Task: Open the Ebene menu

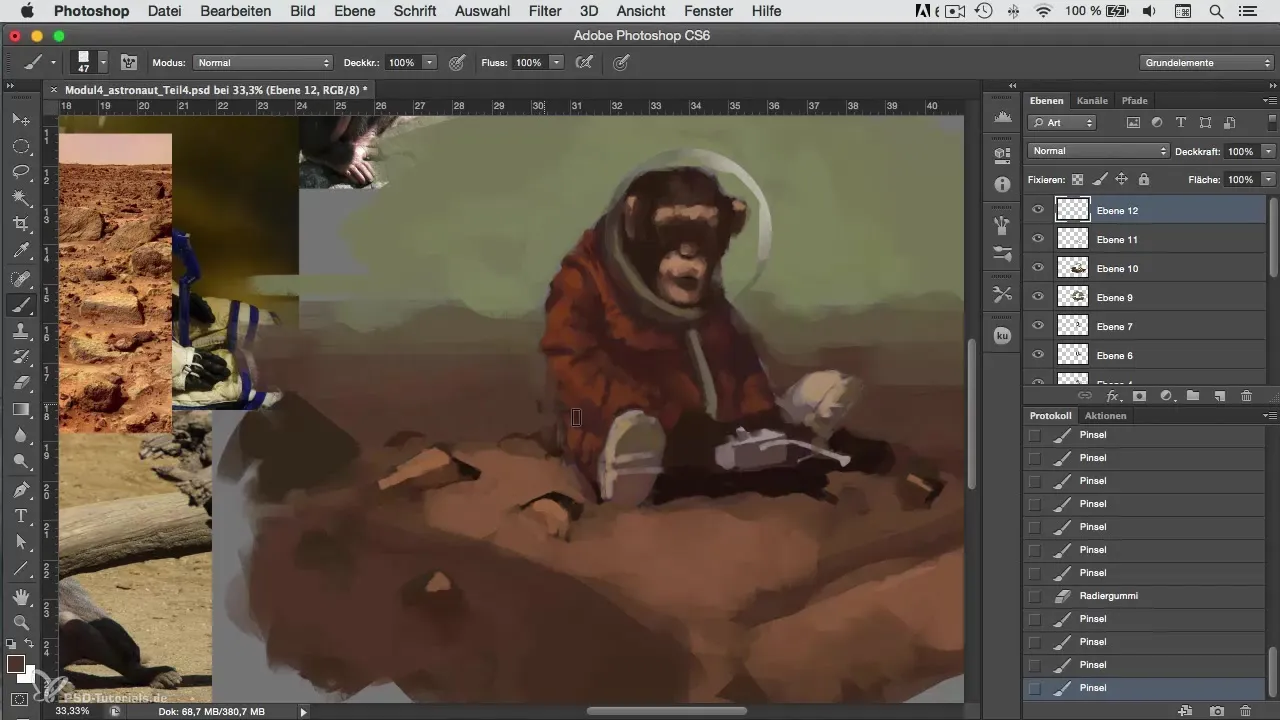Action: click(x=354, y=11)
